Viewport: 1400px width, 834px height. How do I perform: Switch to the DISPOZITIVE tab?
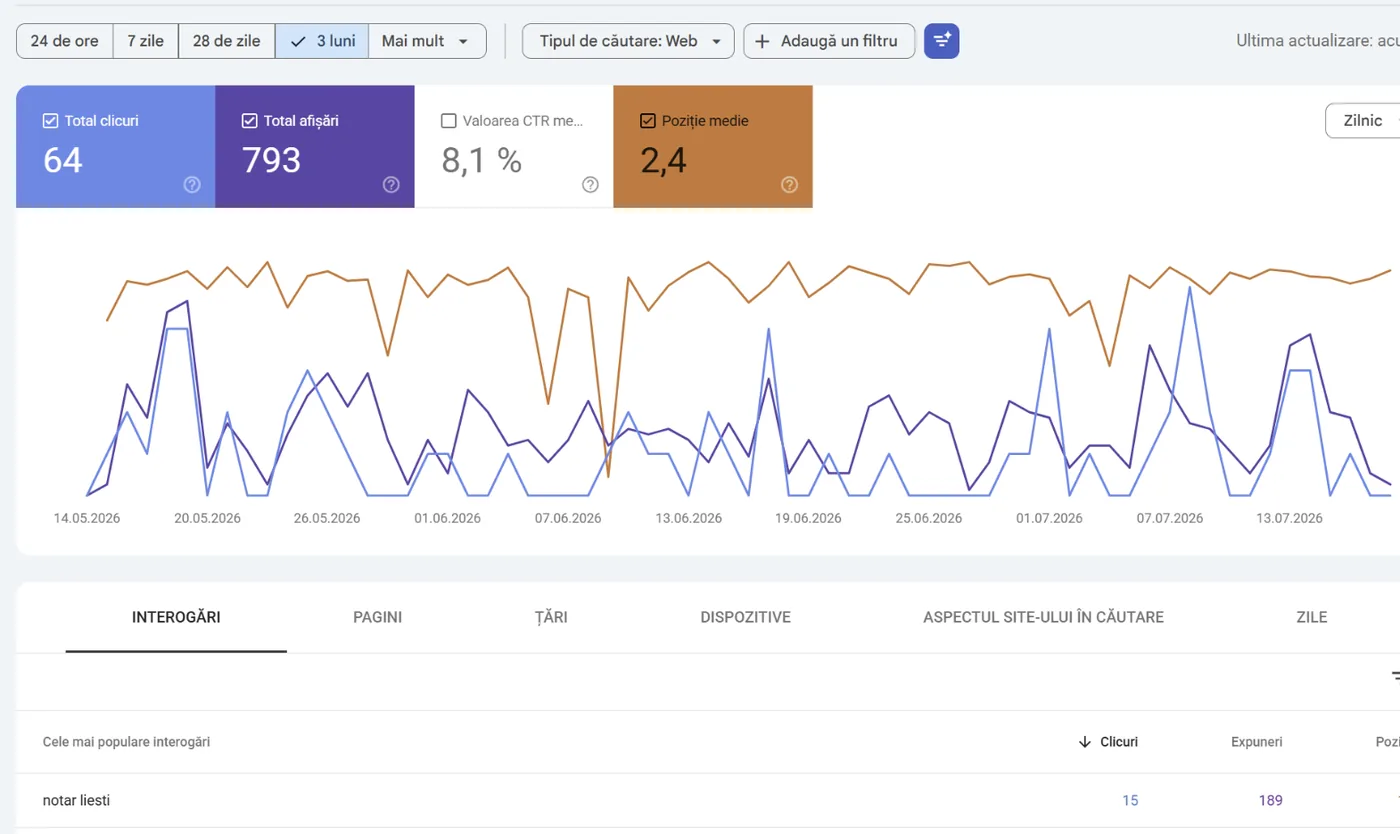coord(746,617)
